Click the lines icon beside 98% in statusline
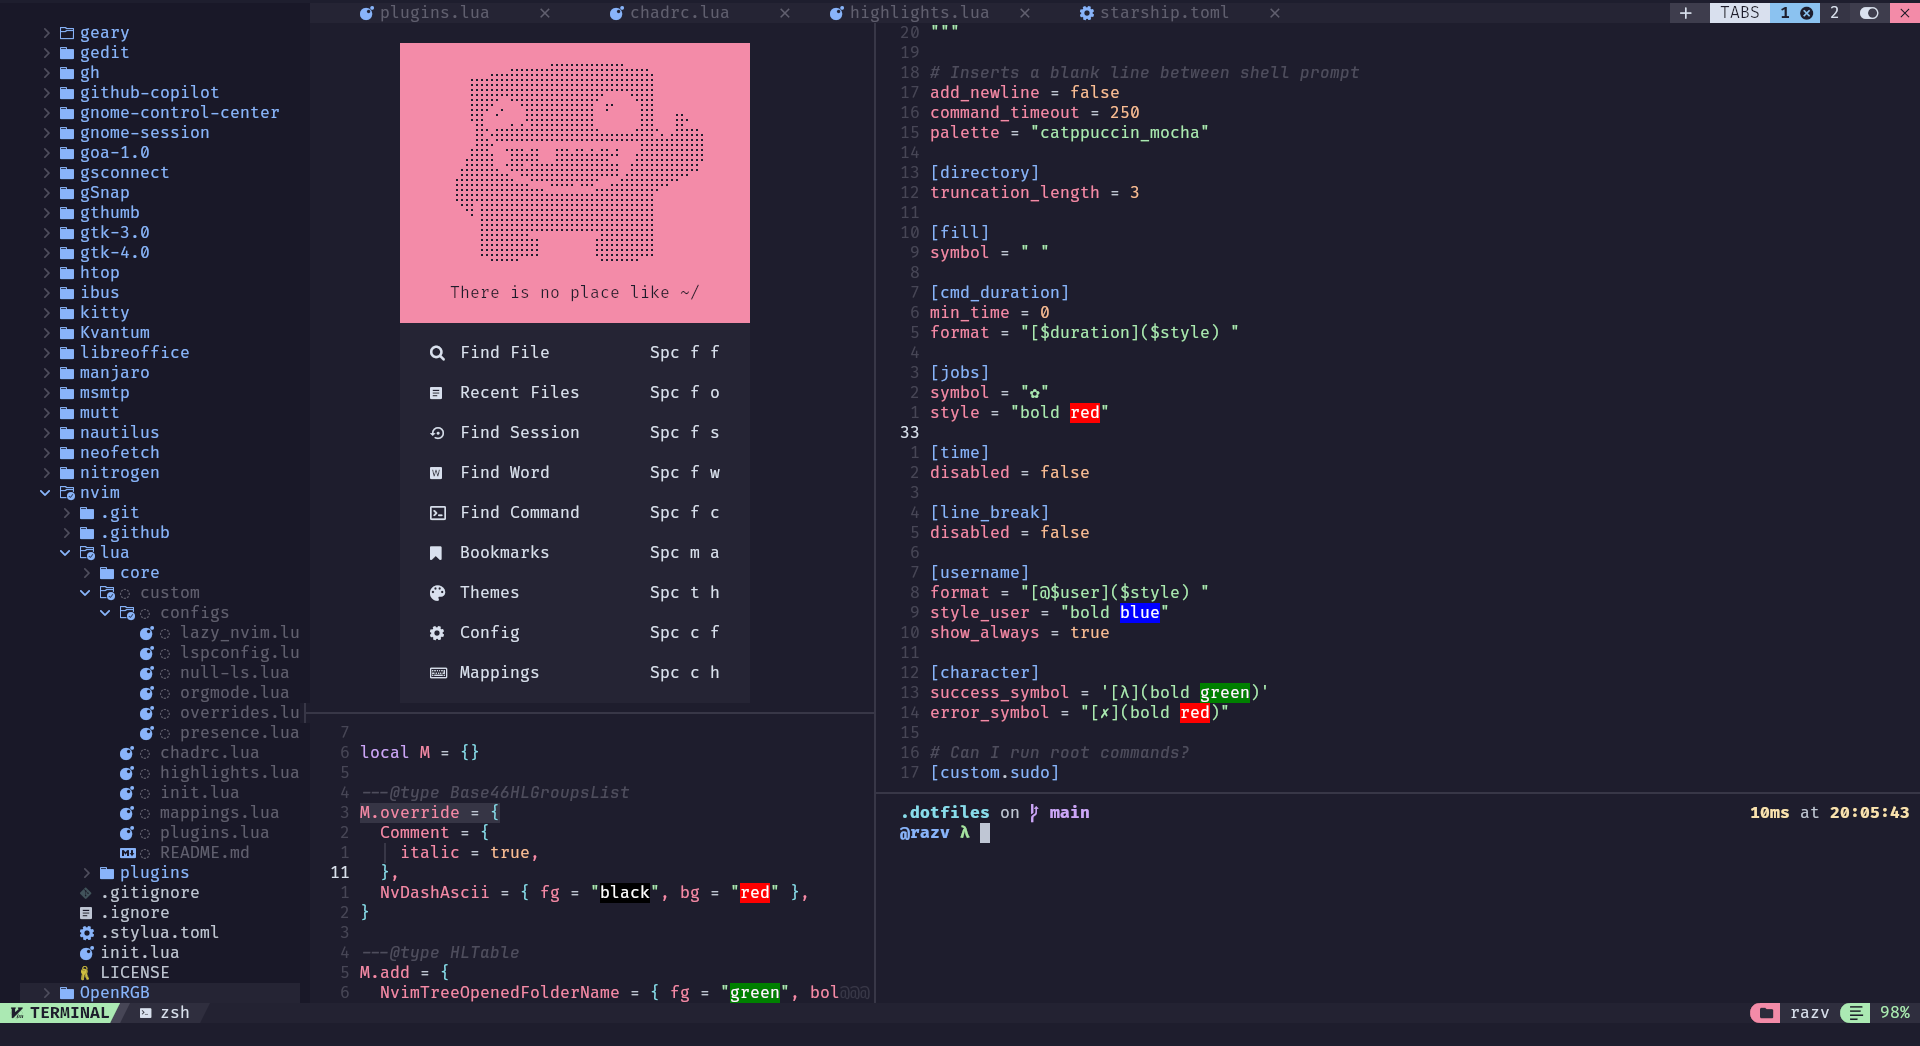Viewport: 1920px width, 1046px height. point(1856,1013)
